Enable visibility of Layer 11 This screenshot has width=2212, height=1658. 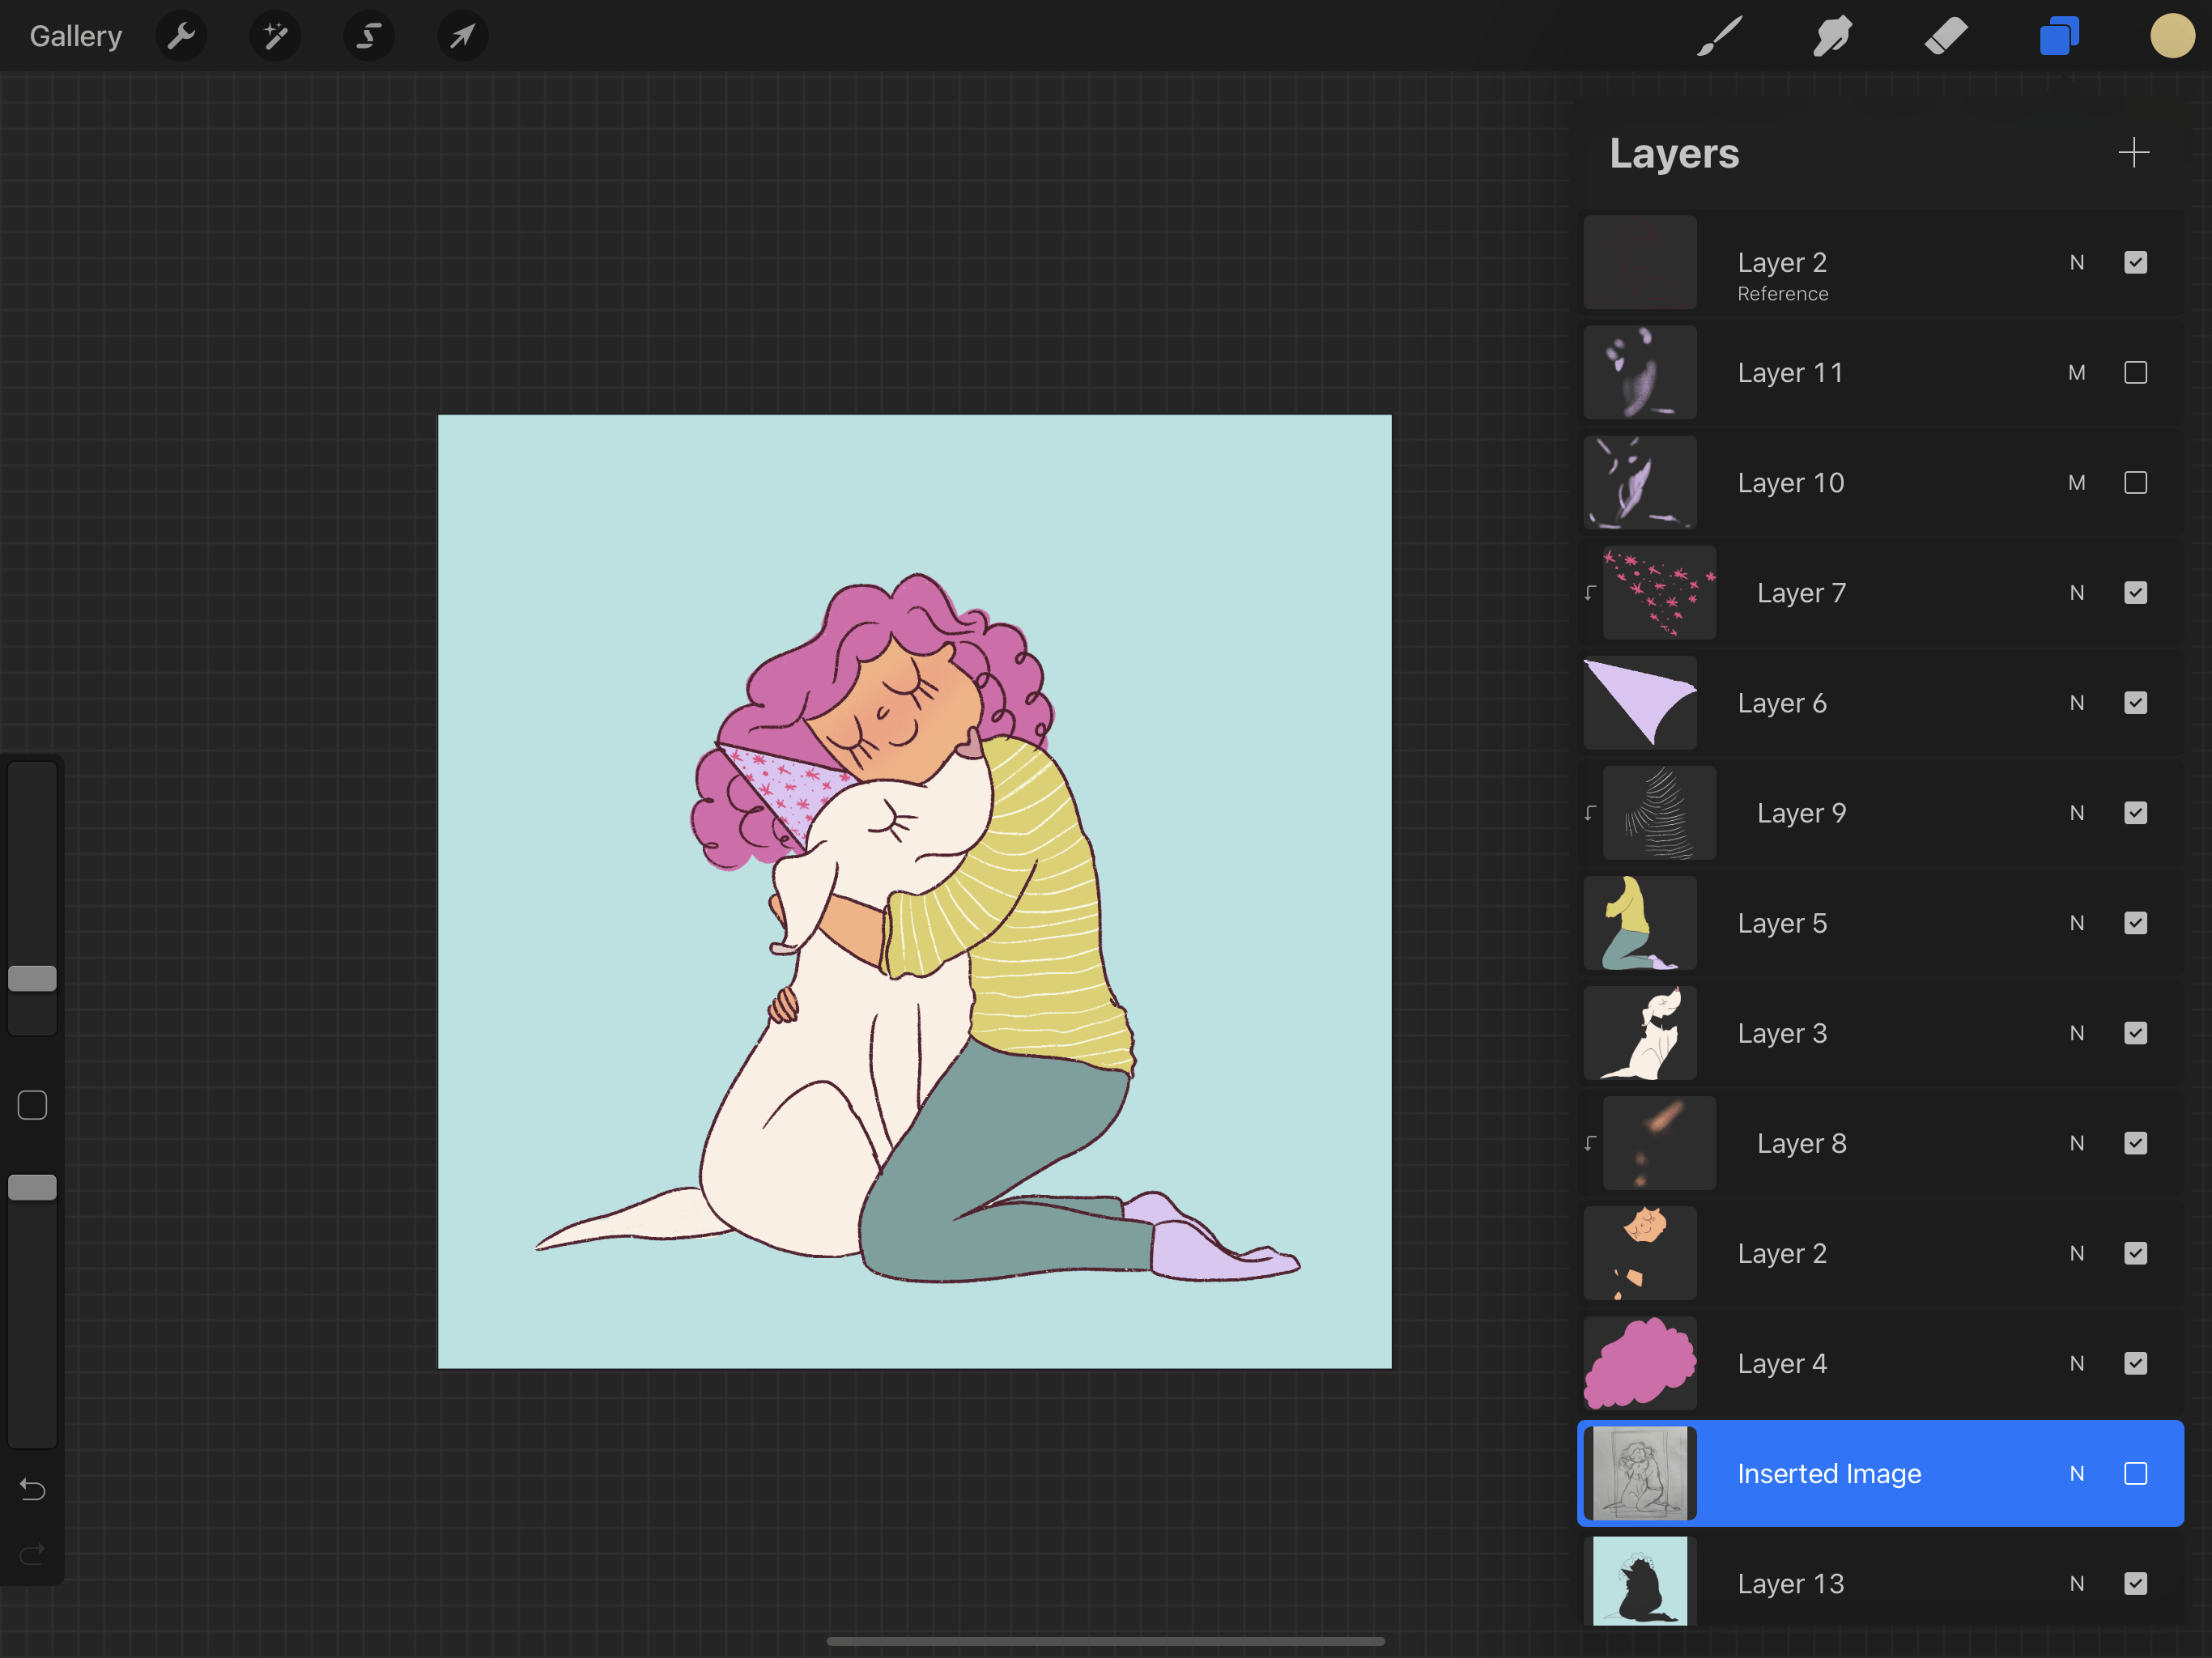2135,373
